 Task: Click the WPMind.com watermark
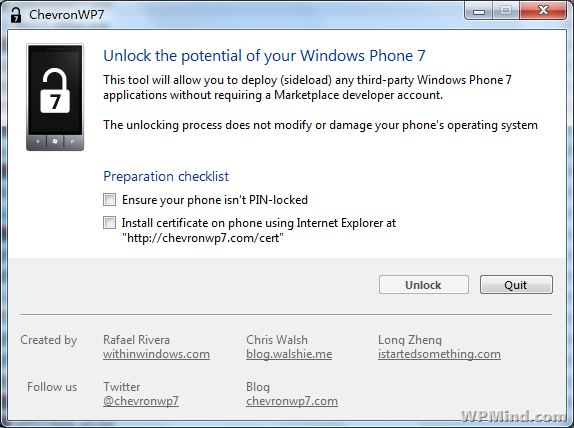point(514,417)
